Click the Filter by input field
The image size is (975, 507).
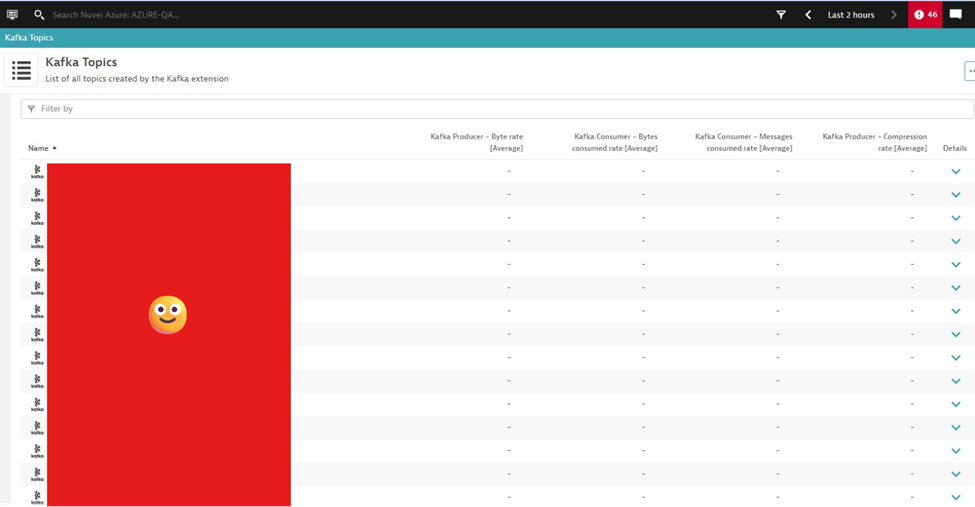click(500, 108)
